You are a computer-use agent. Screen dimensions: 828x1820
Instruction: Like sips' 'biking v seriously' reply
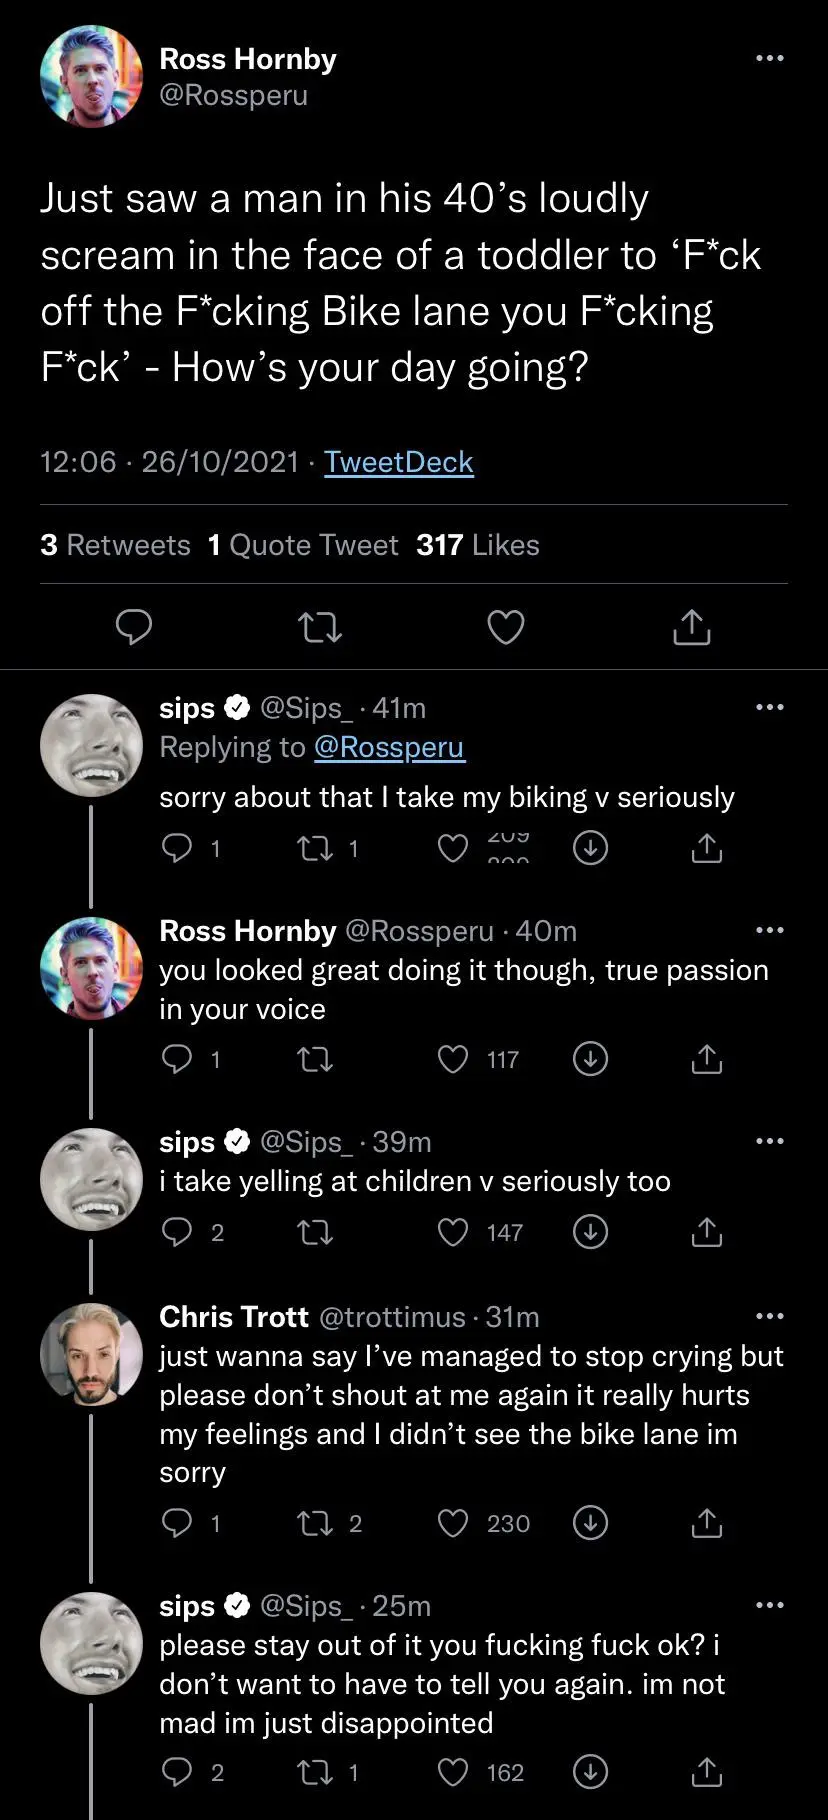point(454,849)
